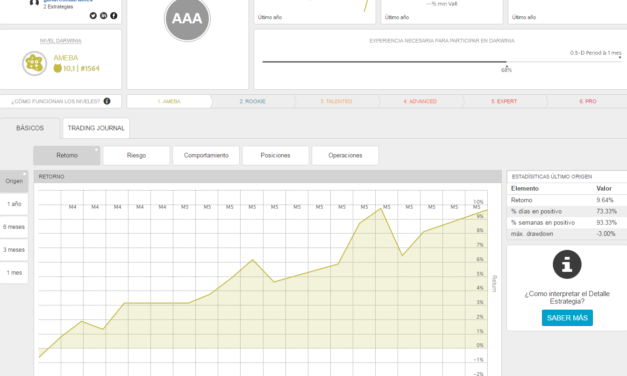Screen dimensions: 627x376
Task: Select the Retorno sub-tab
Action: tap(67, 155)
